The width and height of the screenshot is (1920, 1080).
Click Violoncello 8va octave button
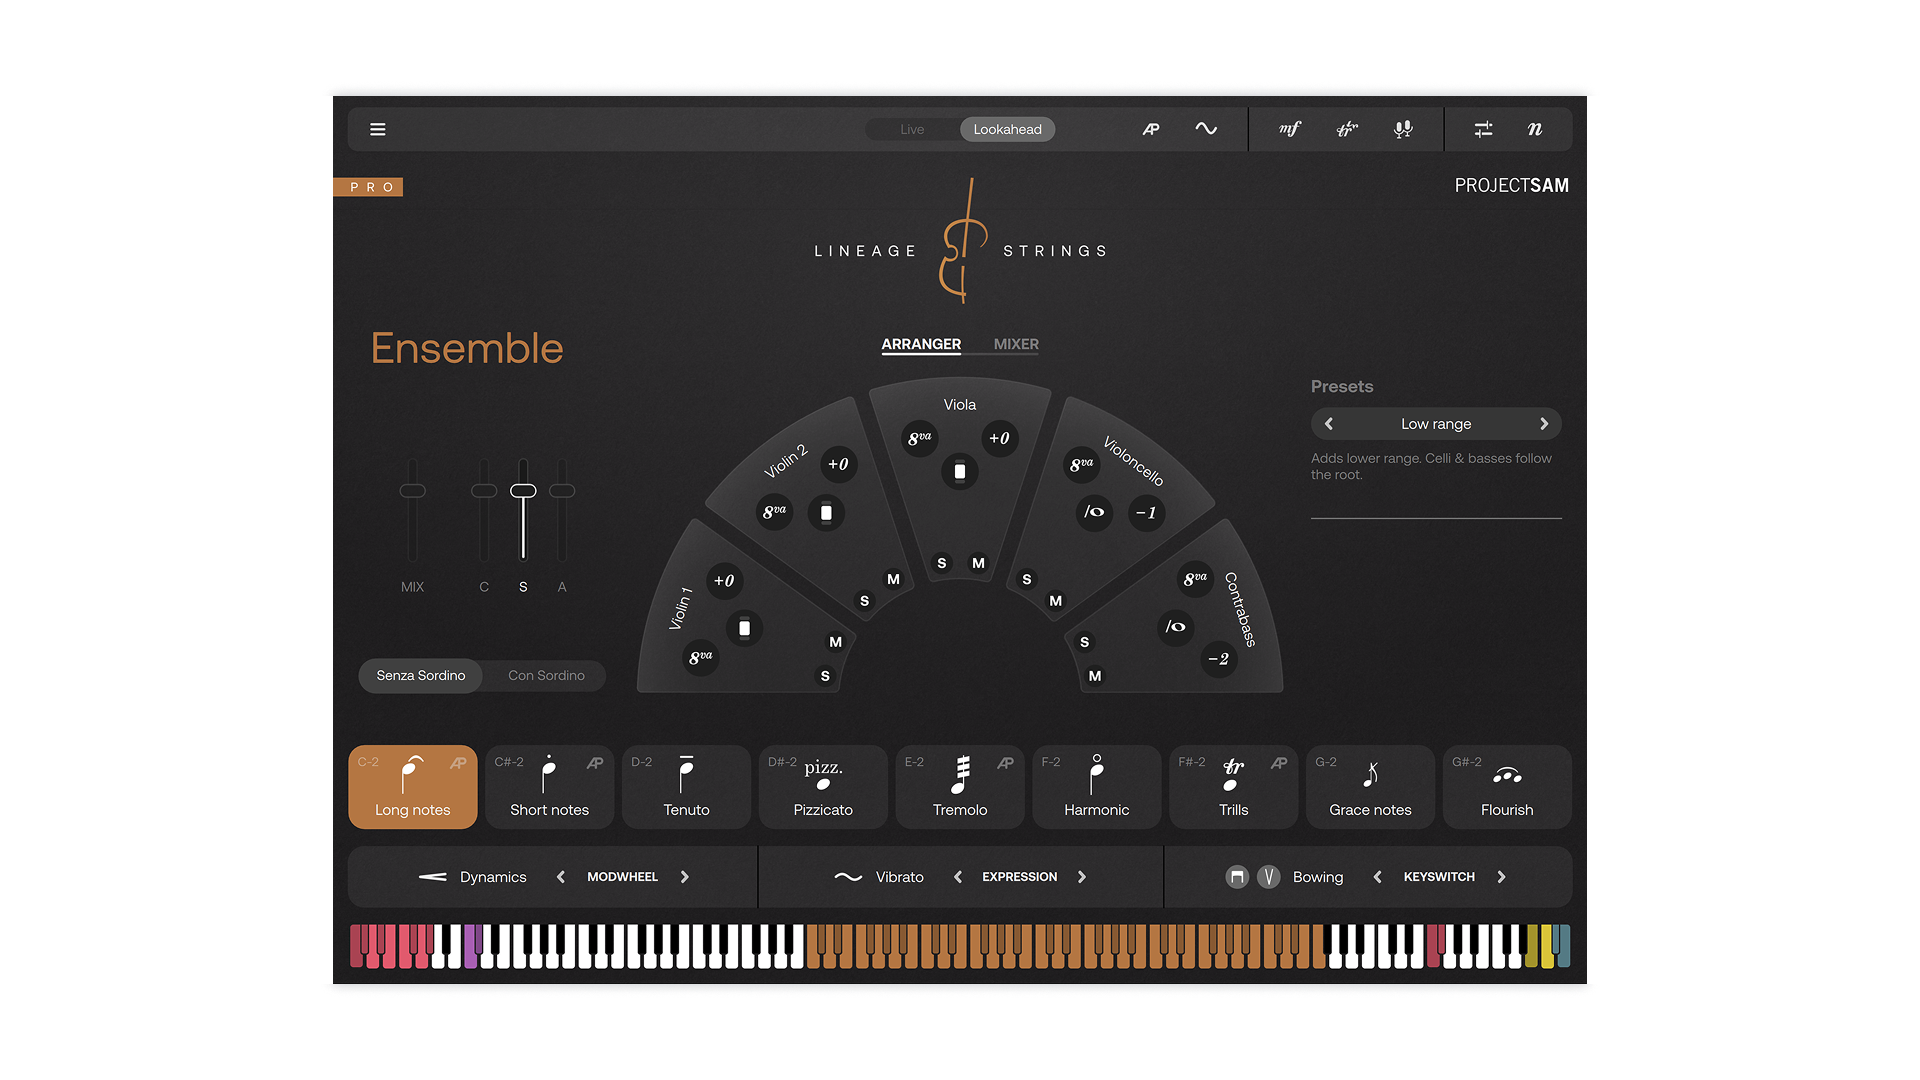pos(1081,465)
